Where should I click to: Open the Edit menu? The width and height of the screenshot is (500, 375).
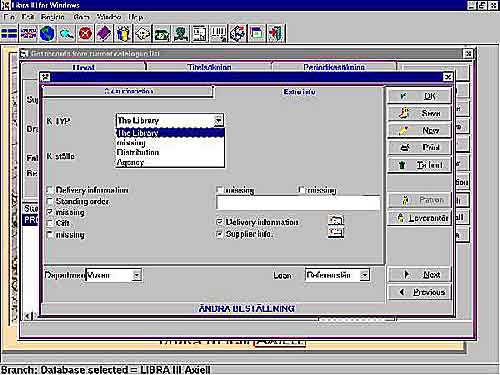point(28,17)
